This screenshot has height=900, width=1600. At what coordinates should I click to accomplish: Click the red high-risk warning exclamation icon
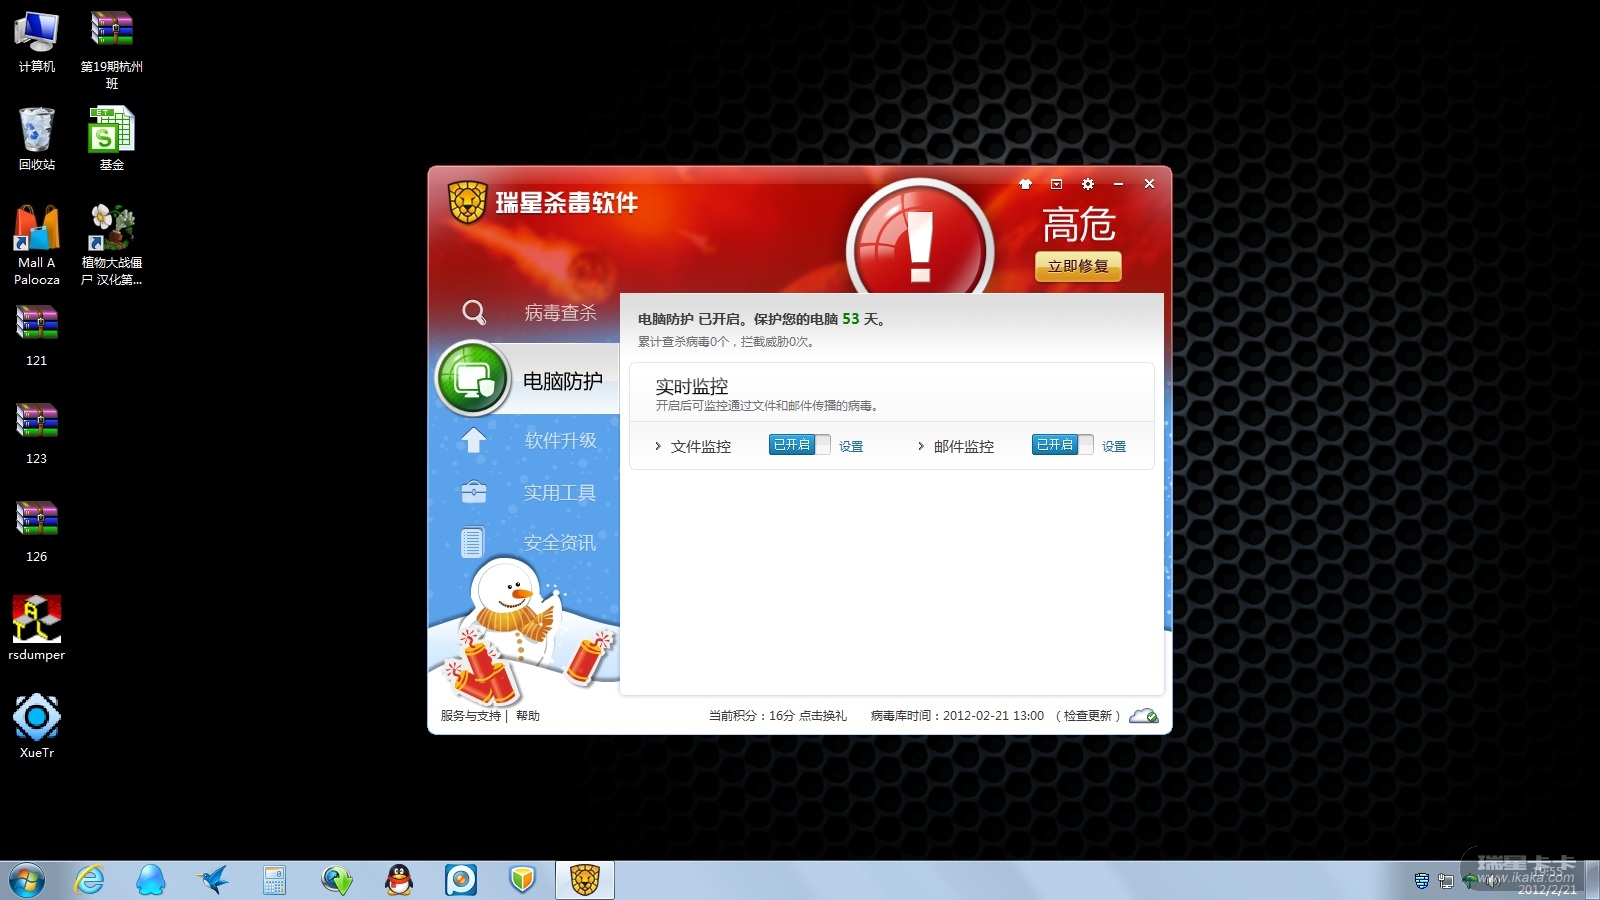(920, 238)
